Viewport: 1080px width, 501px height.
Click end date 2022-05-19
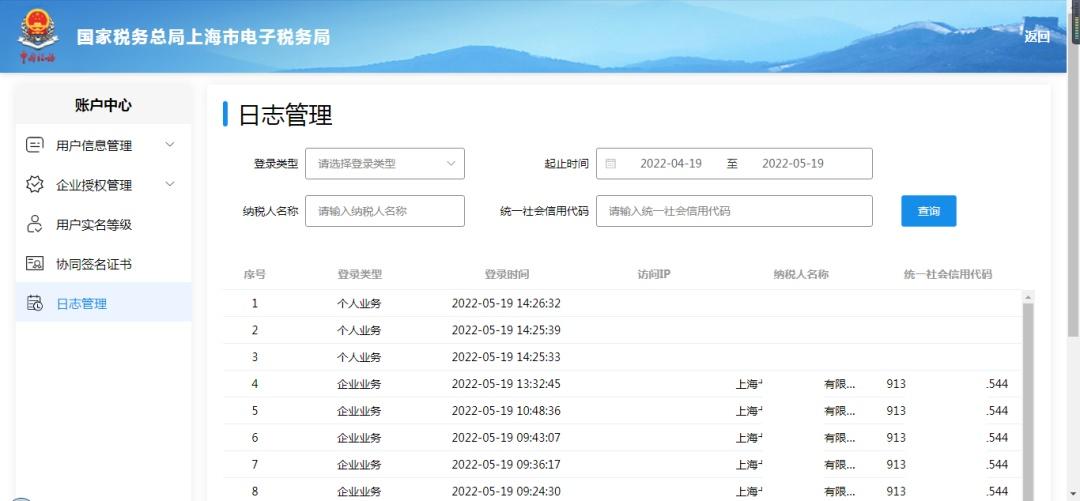coord(793,163)
